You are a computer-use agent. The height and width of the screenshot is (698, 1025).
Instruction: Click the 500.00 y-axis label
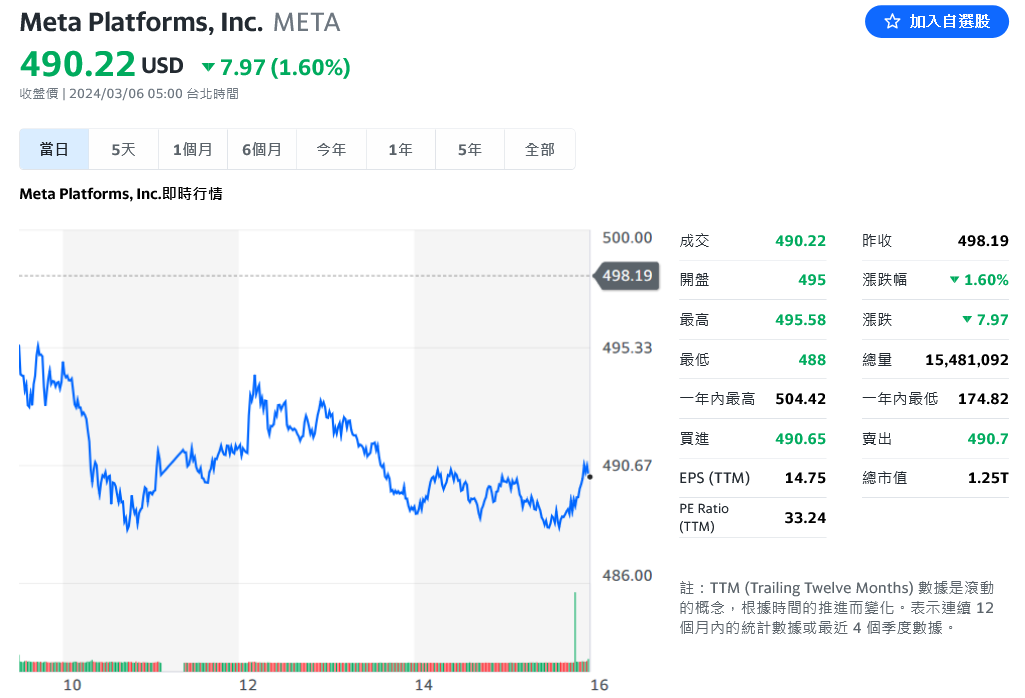[x=627, y=237]
